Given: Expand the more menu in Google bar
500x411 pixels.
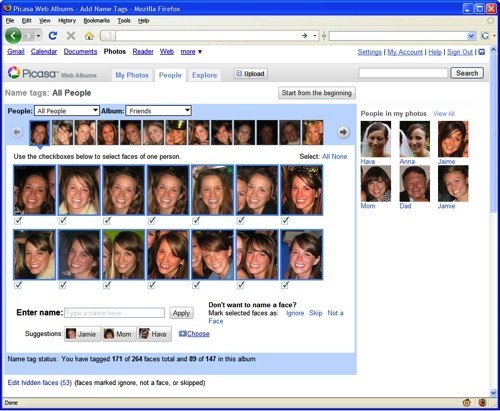Looking at the screenshot, I should click(191, 52).
